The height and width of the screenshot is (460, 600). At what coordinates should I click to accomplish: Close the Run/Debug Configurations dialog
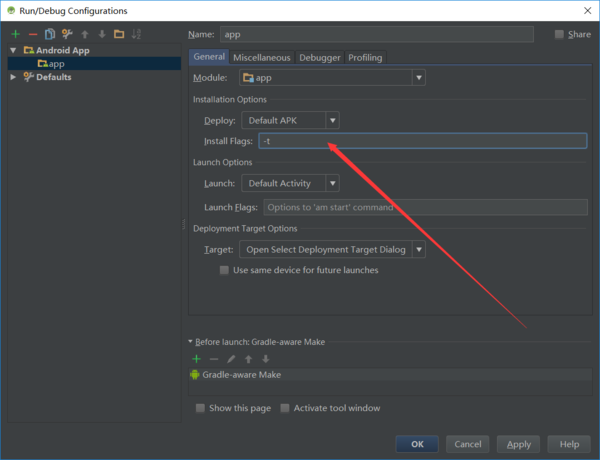click(x=588, y=11)
